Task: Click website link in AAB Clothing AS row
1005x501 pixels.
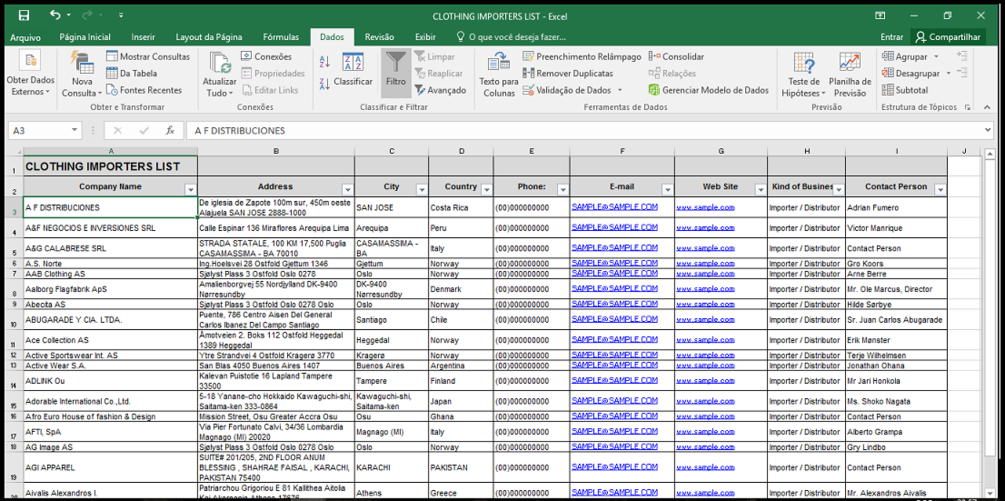Action: pos(706,274)
